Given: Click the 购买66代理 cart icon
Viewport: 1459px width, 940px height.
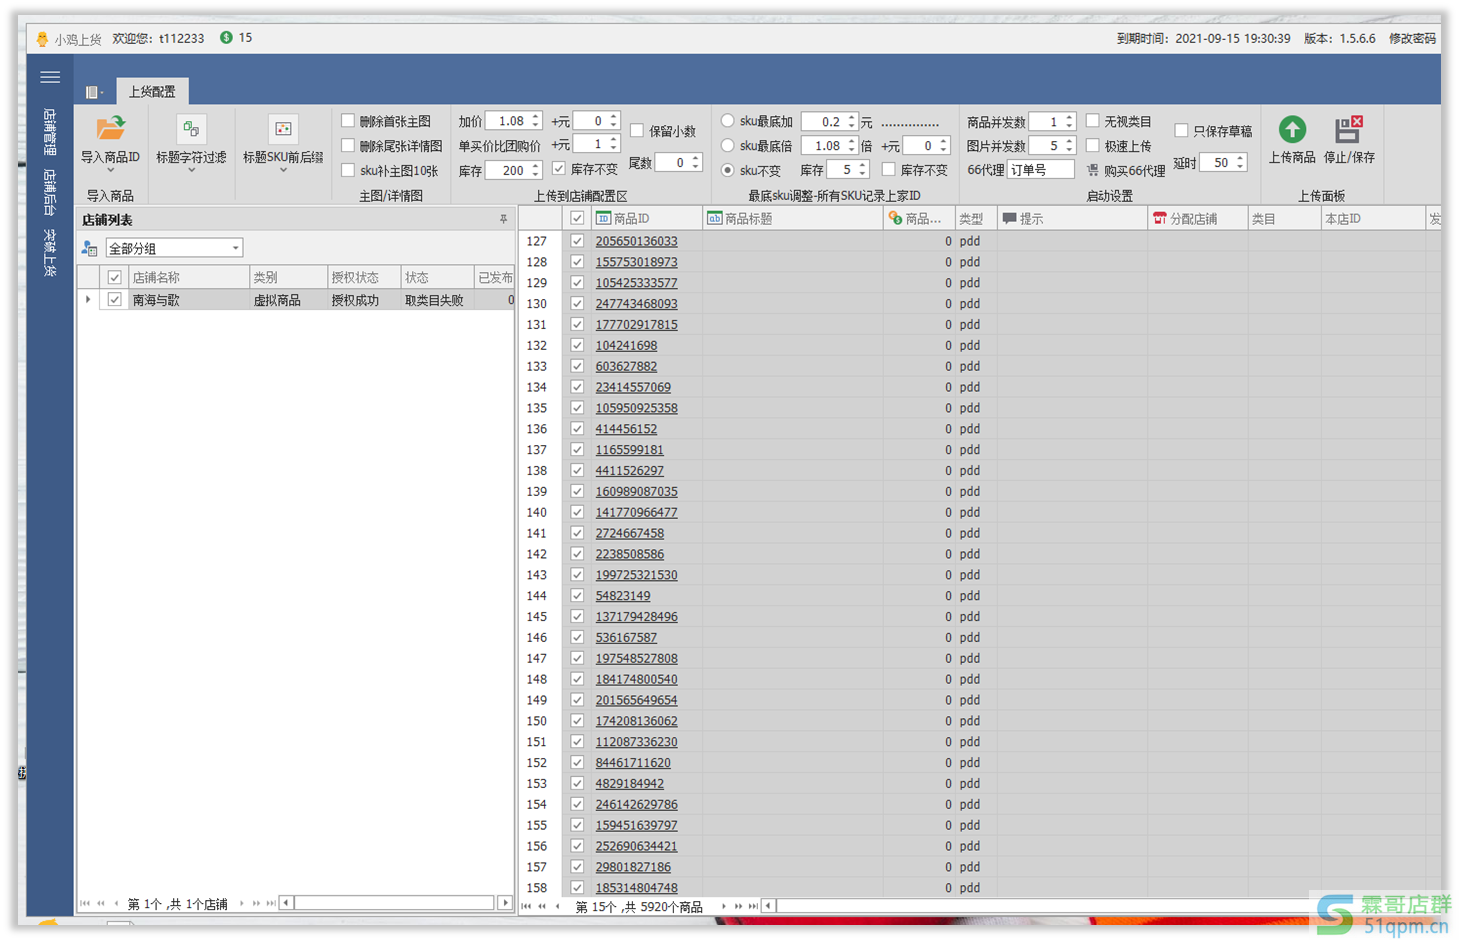Looking at the screenshot, I should 1093,171.
